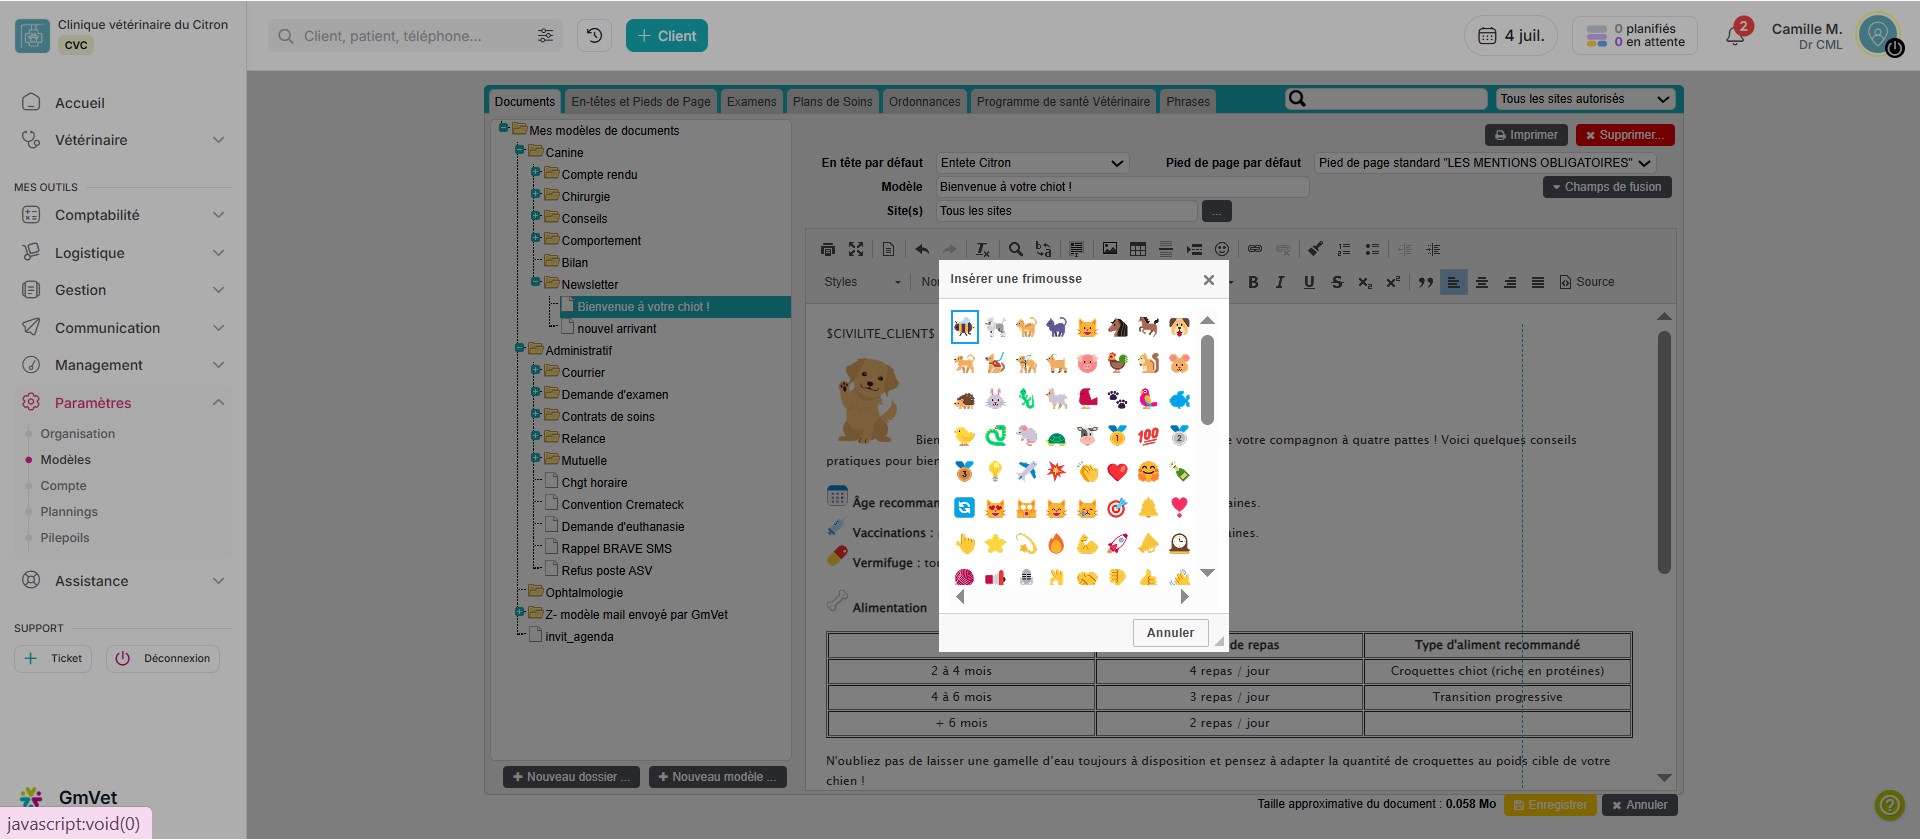Insert the purple cat emoji
Screen dimensions: 1920x839
click(x=1056, y=327)
